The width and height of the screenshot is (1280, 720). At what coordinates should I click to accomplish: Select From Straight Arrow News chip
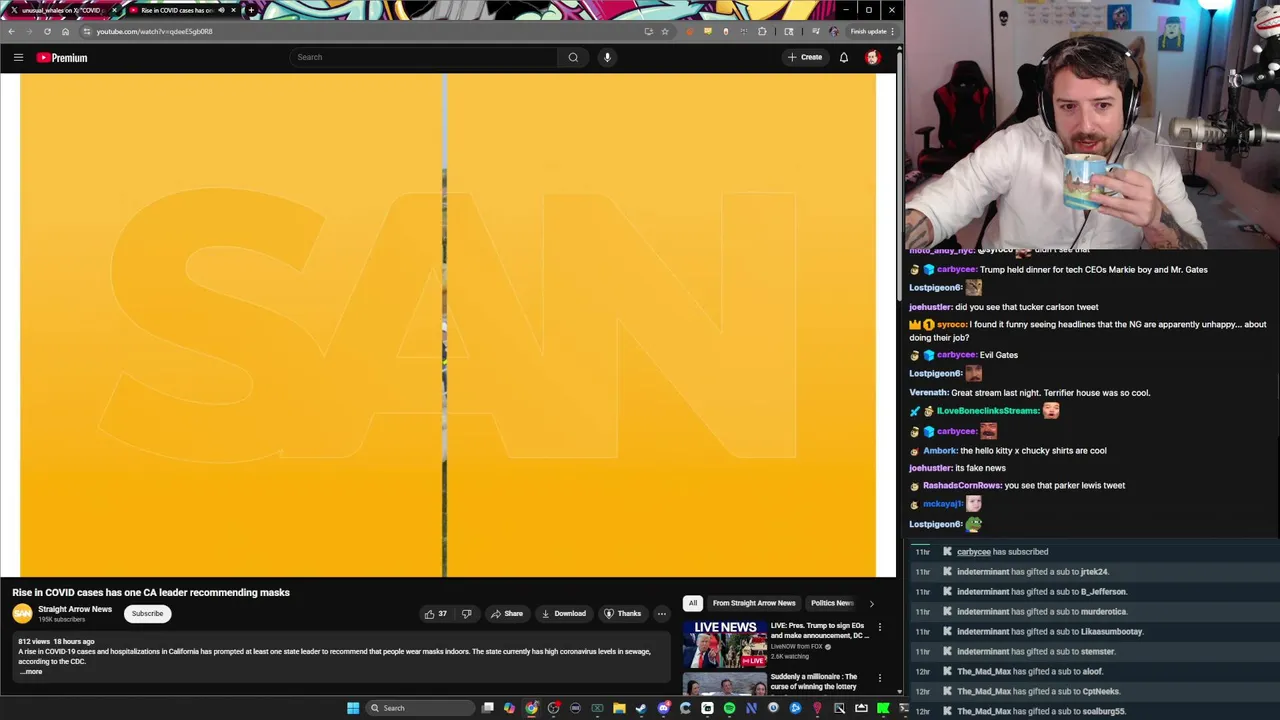tap(754, 603)
